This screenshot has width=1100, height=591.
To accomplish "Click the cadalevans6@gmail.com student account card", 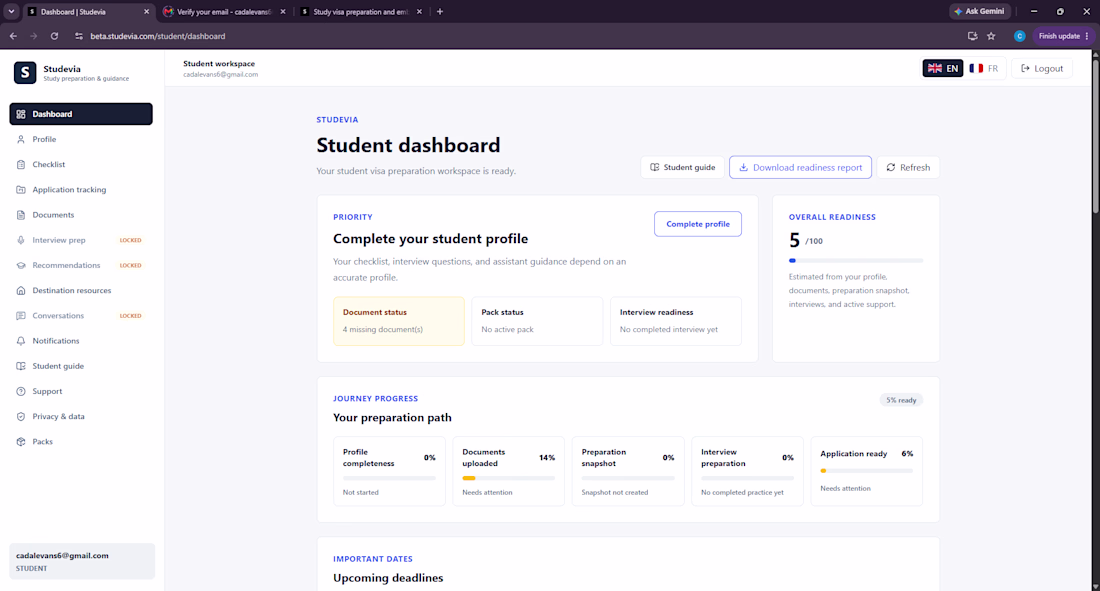I will tap(81, 562).
